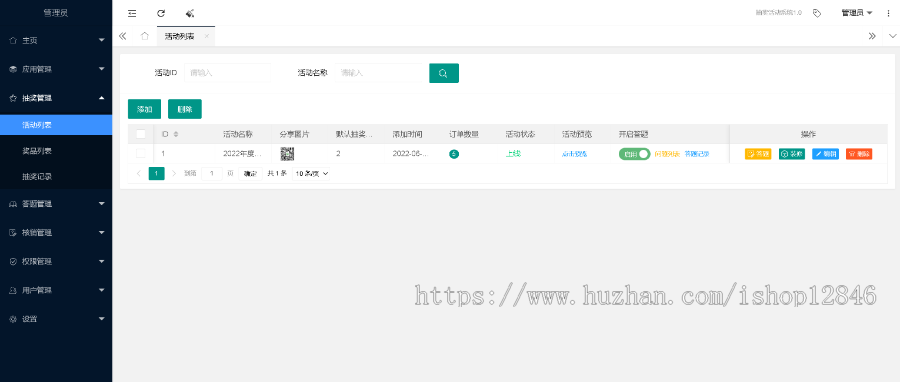Open the tab options dropdown chevron

(x=893, y=36)
